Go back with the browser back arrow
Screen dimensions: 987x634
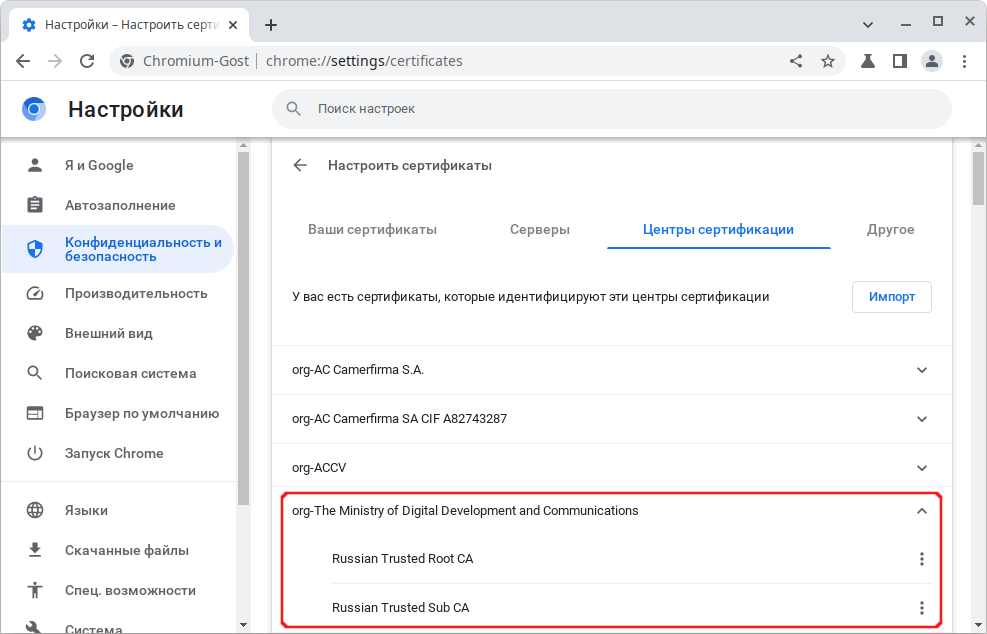click(23, 61)
